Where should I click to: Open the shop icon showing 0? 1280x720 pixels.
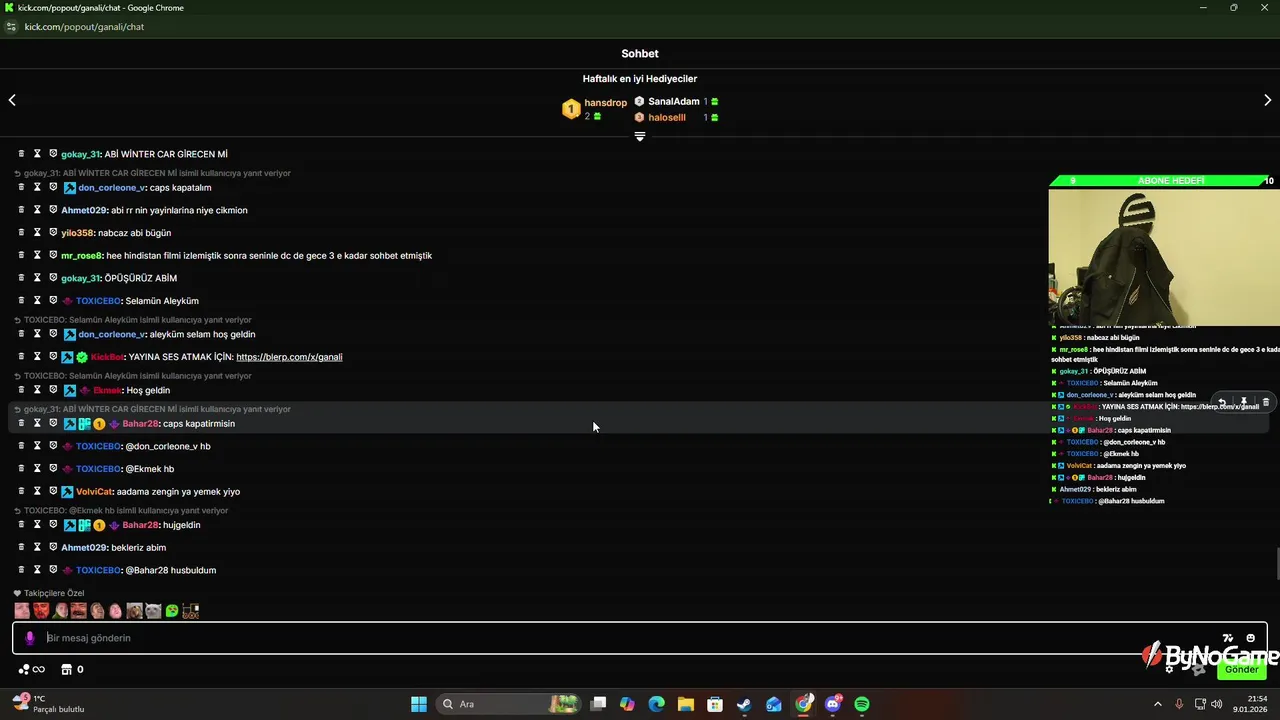[72, 669]
